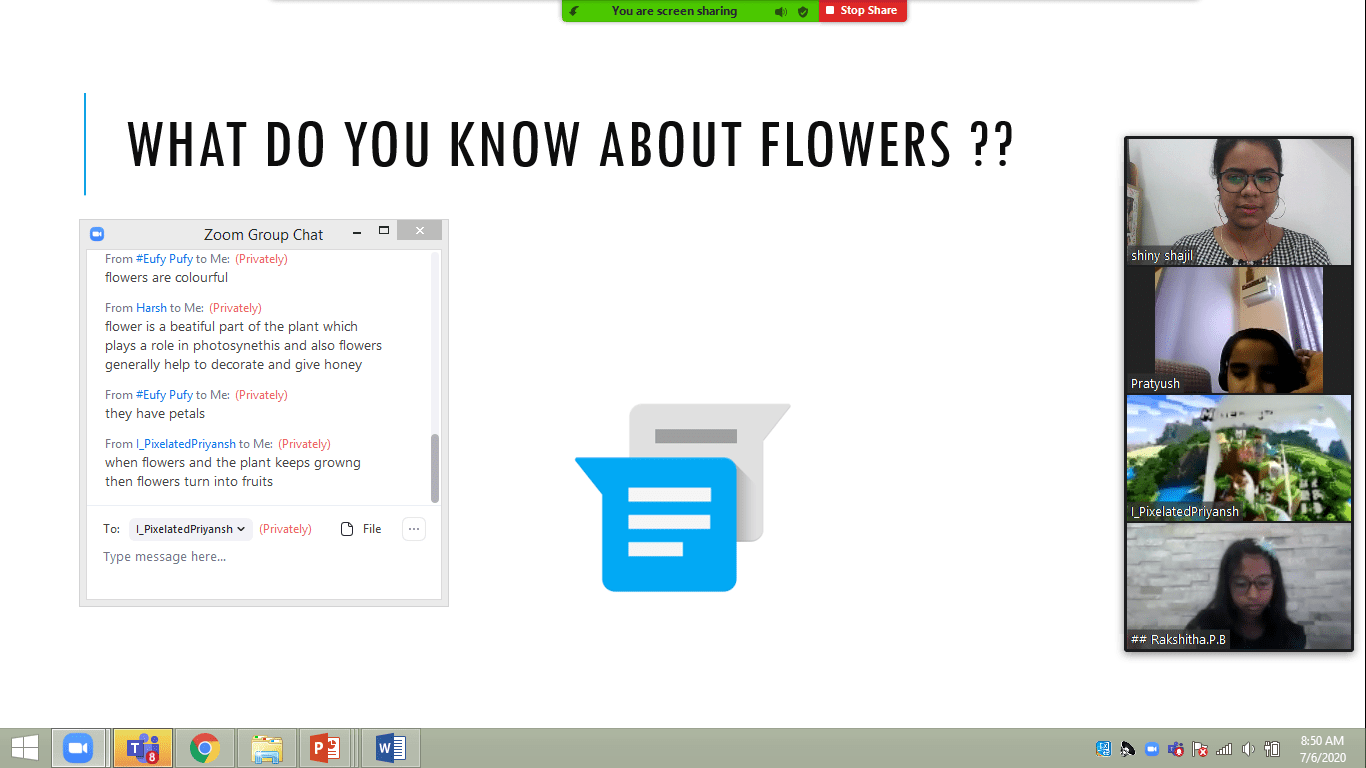This screenshot has width=1366, height=768.
Task: Open Microsoft Word from the taskbar
Action: [390, 748]
